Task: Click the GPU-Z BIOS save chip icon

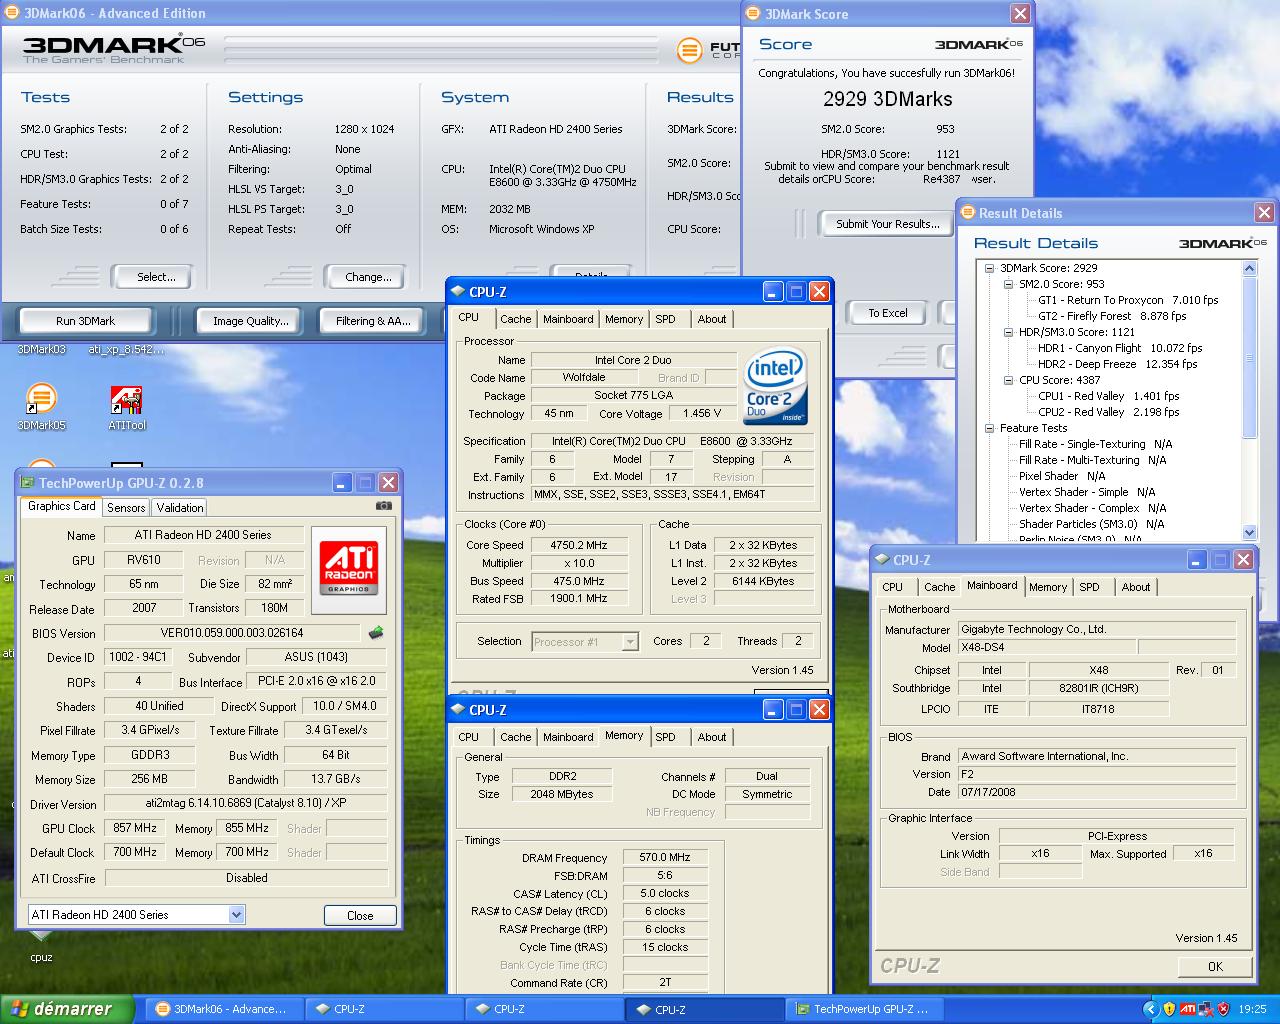Action: point(376,632)
